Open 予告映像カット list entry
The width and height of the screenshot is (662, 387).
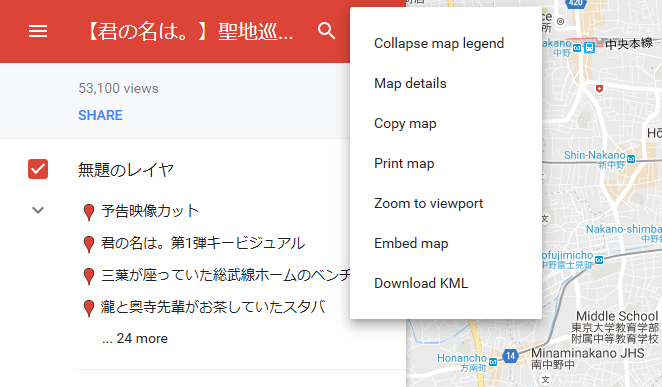(150, 211)
